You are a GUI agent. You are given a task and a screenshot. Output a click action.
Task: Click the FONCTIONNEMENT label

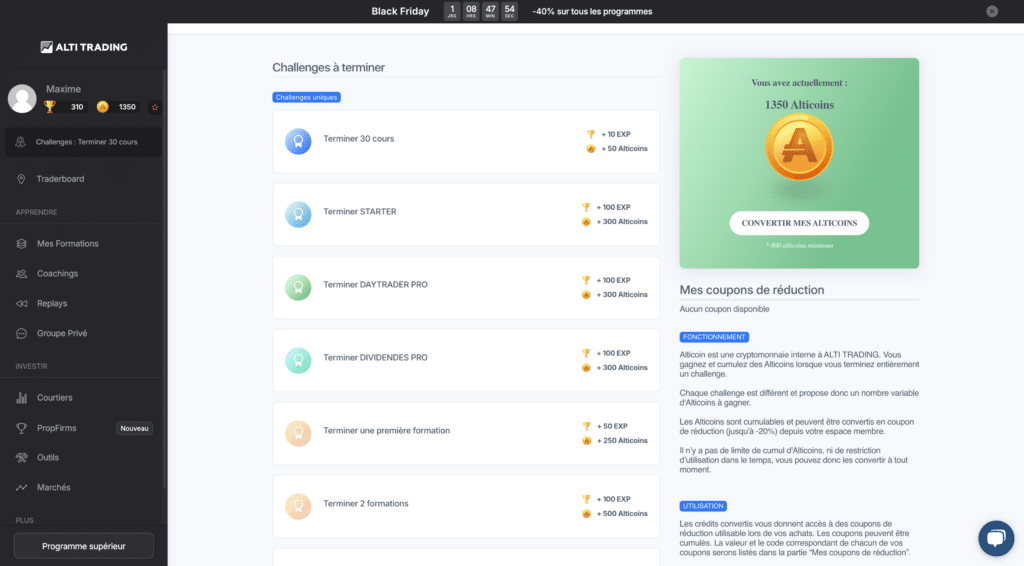pyautogui.click(x=714, y=337)
